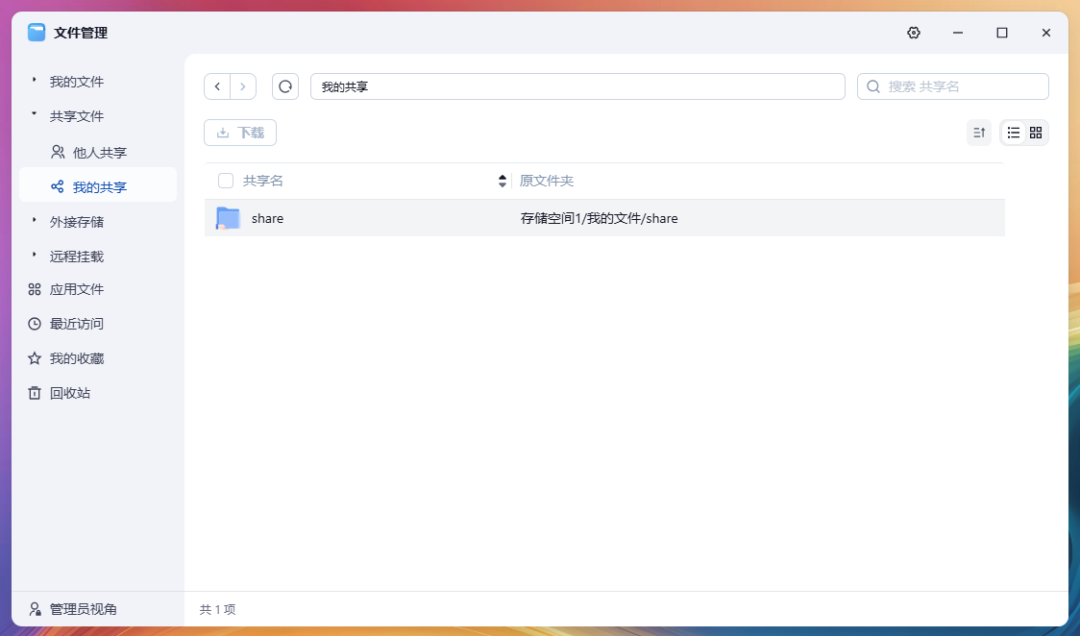Image resolution: width=1080 pixels, height=636 pixels.
Task: Click the 共享名 column header
Action: coord(262,181)
